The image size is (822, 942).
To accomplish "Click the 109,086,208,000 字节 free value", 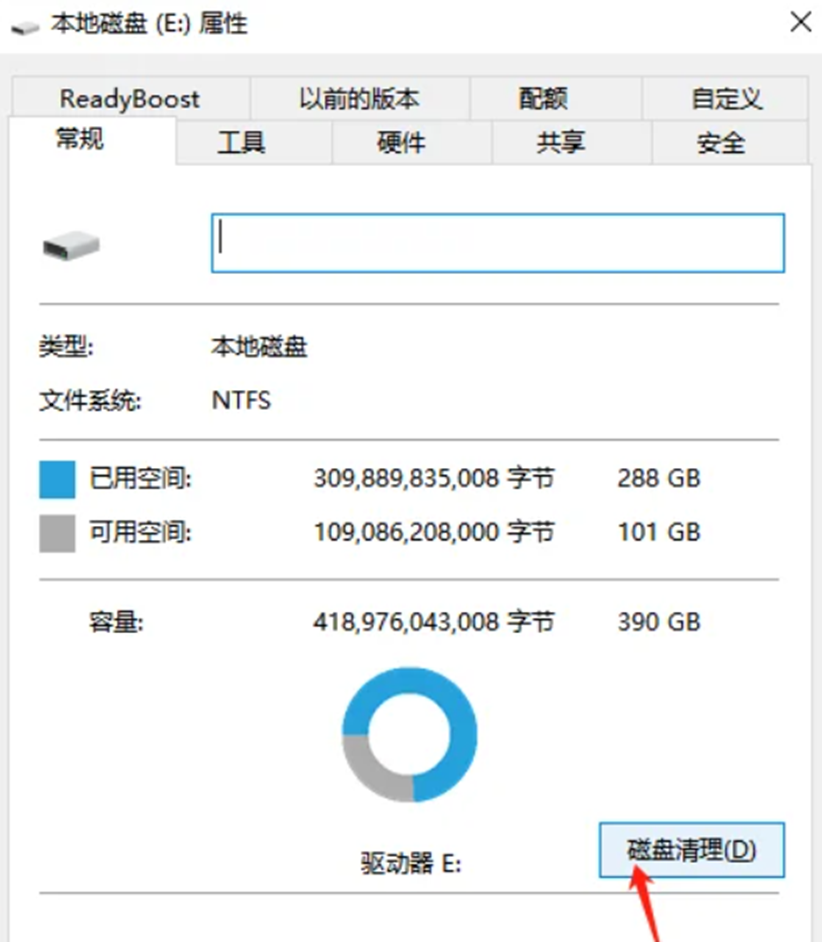I will [434, 532].
